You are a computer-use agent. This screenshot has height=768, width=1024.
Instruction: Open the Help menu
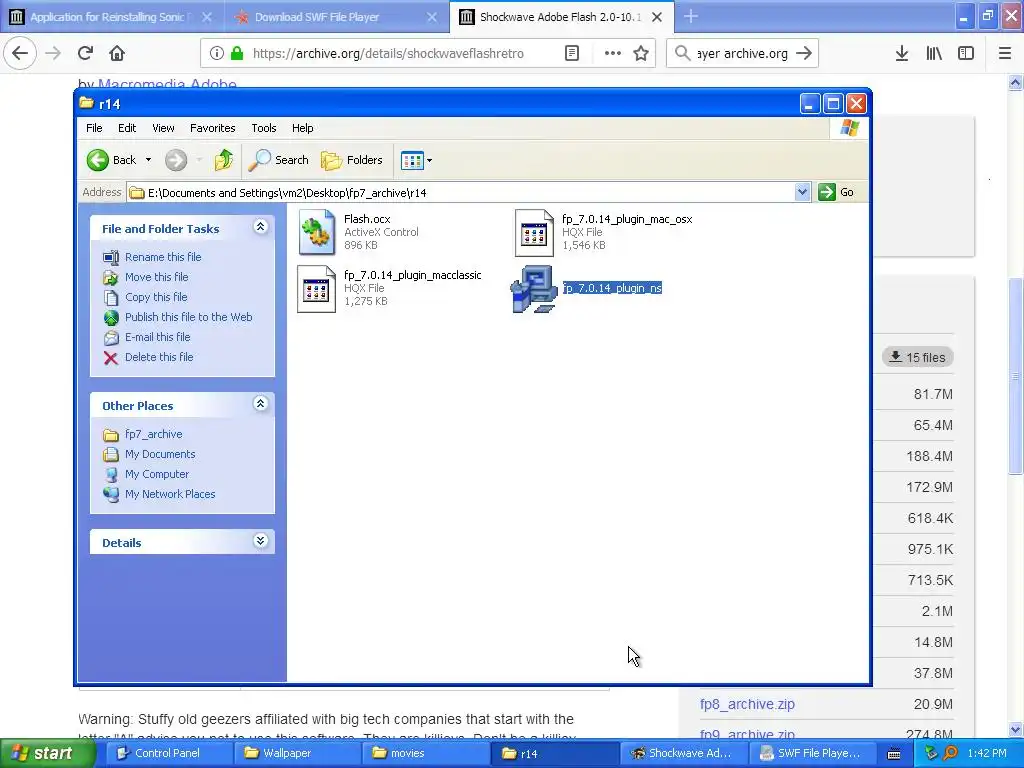pos(302,128)
